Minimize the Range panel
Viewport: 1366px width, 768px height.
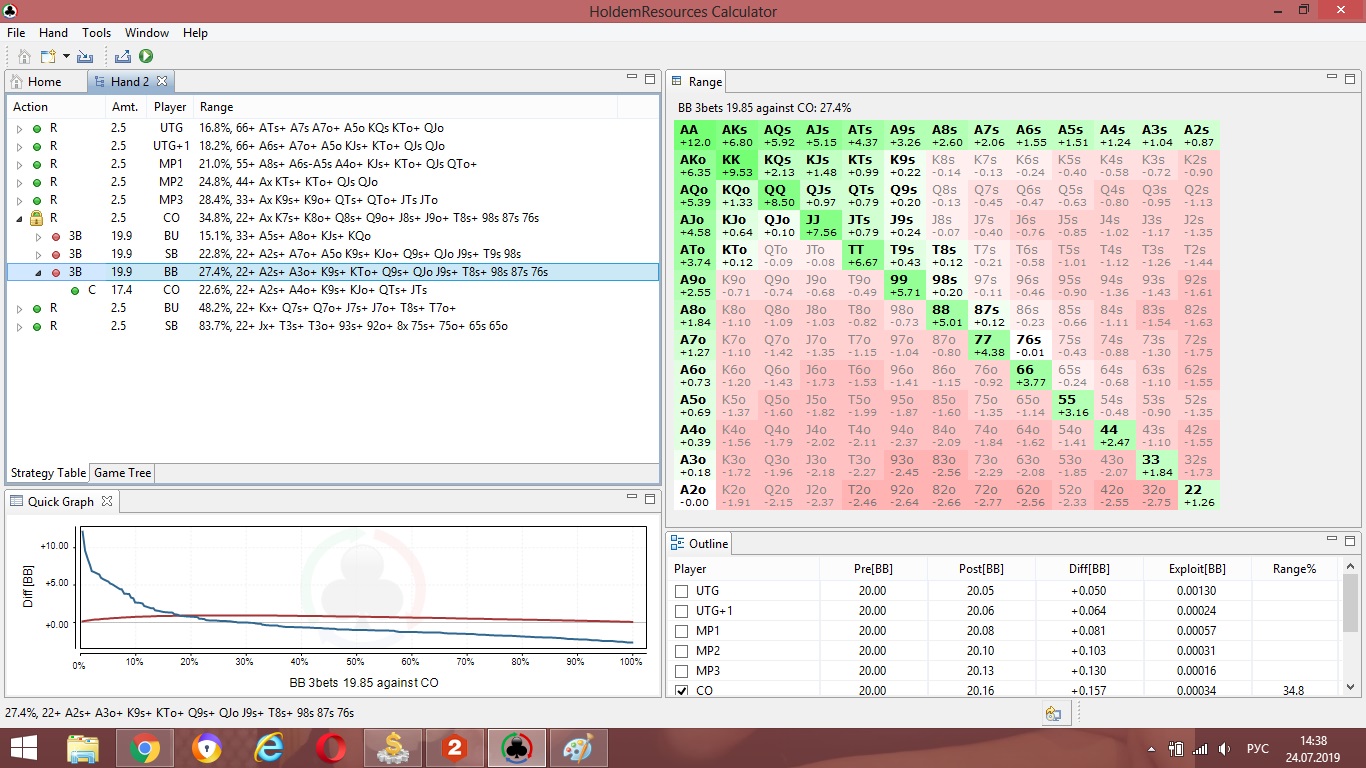click(x=1332, y=77)
